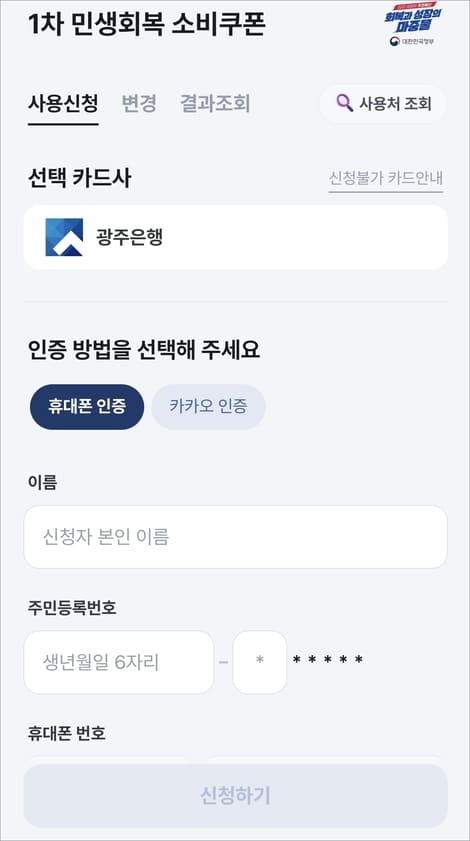Open the 변경 tab
The image size is (470, 841).
tap(139, 103)
